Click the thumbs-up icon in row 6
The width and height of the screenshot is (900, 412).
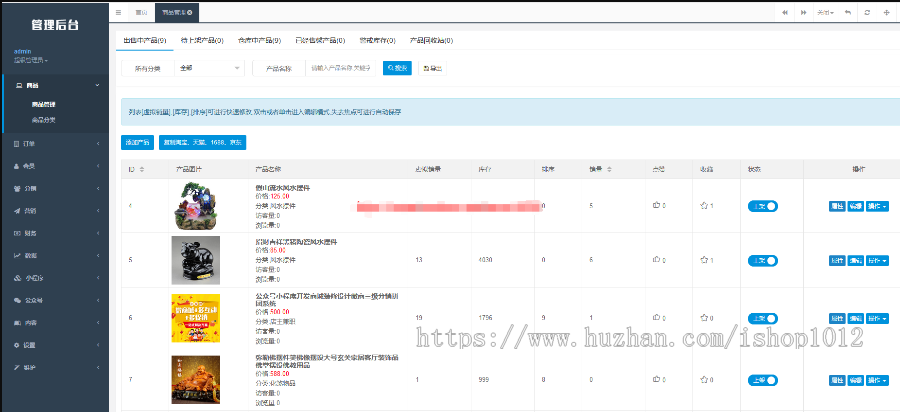click(x=656, y=318)
